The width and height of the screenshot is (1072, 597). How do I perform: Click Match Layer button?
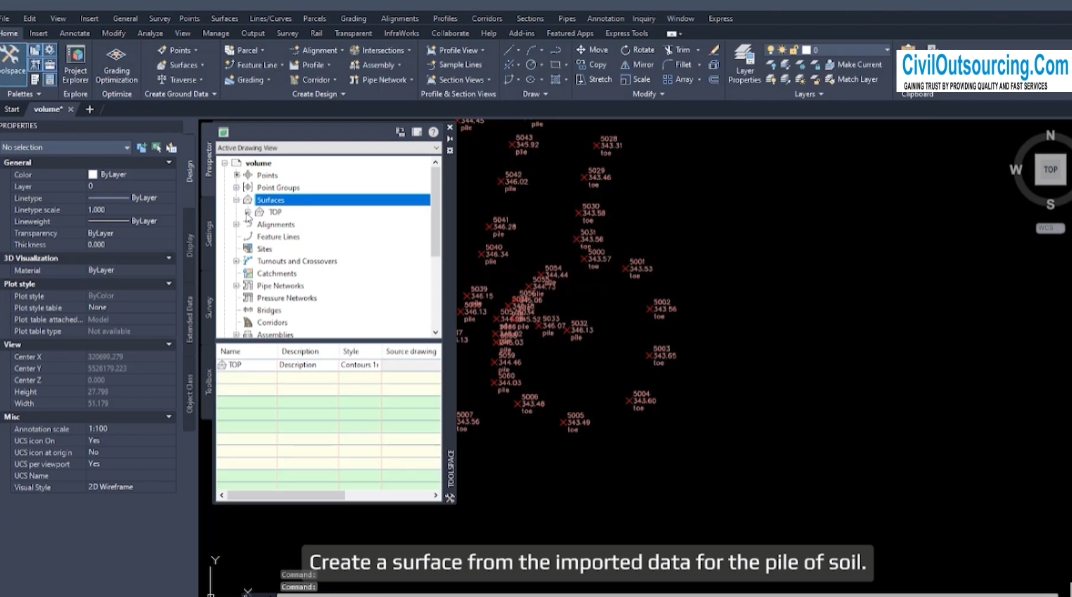point(851,79)
